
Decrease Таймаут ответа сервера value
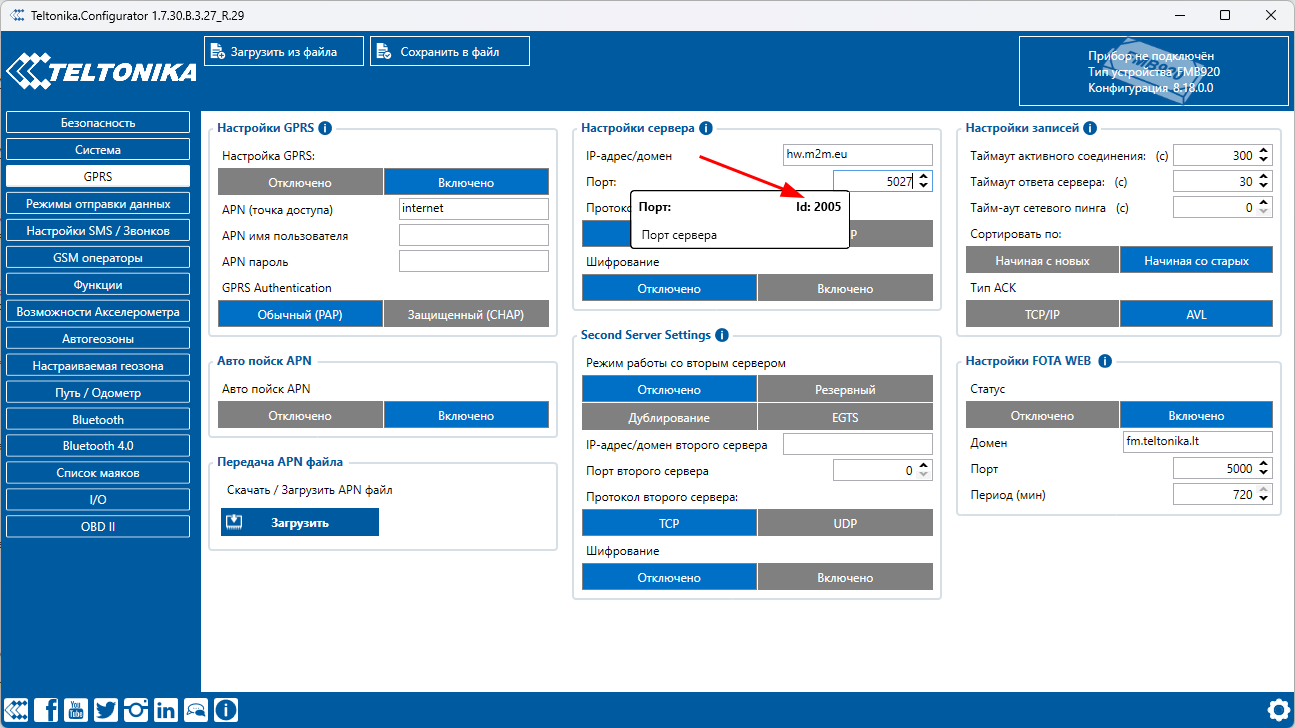tap(1264, 186)
